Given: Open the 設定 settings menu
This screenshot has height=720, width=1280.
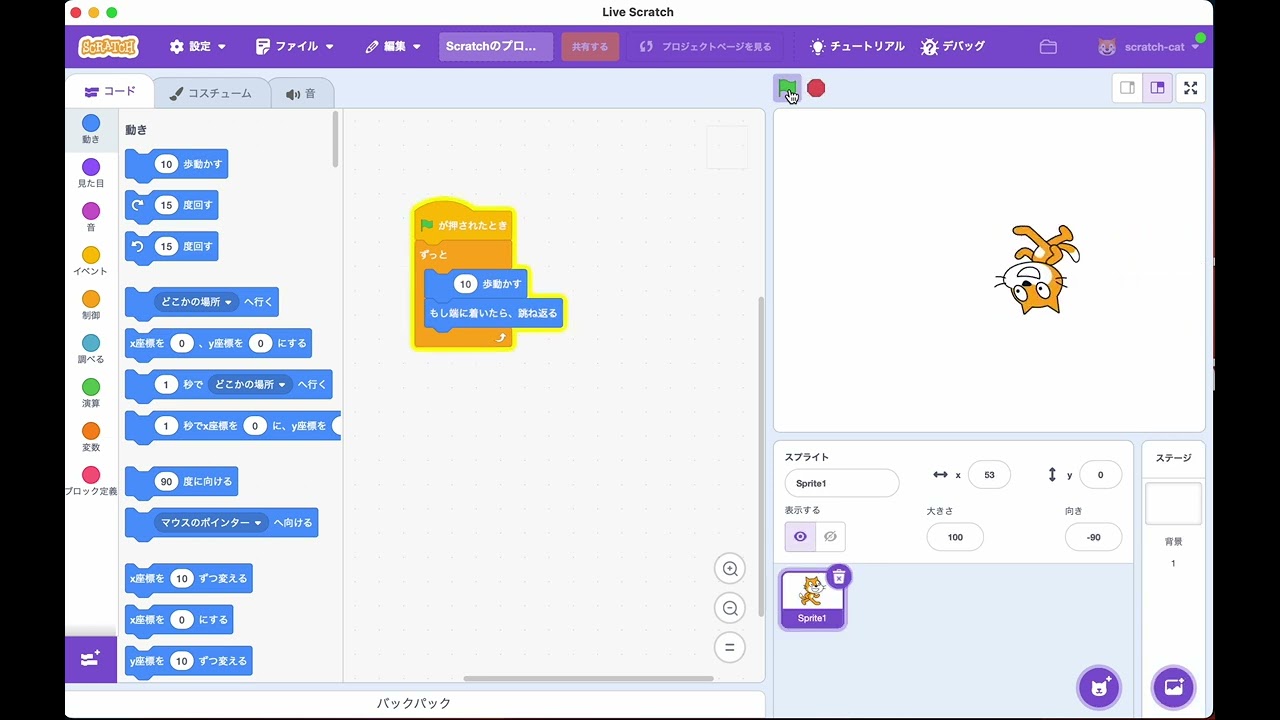Looking at the screenshot, I should click(x=198, y=47).
